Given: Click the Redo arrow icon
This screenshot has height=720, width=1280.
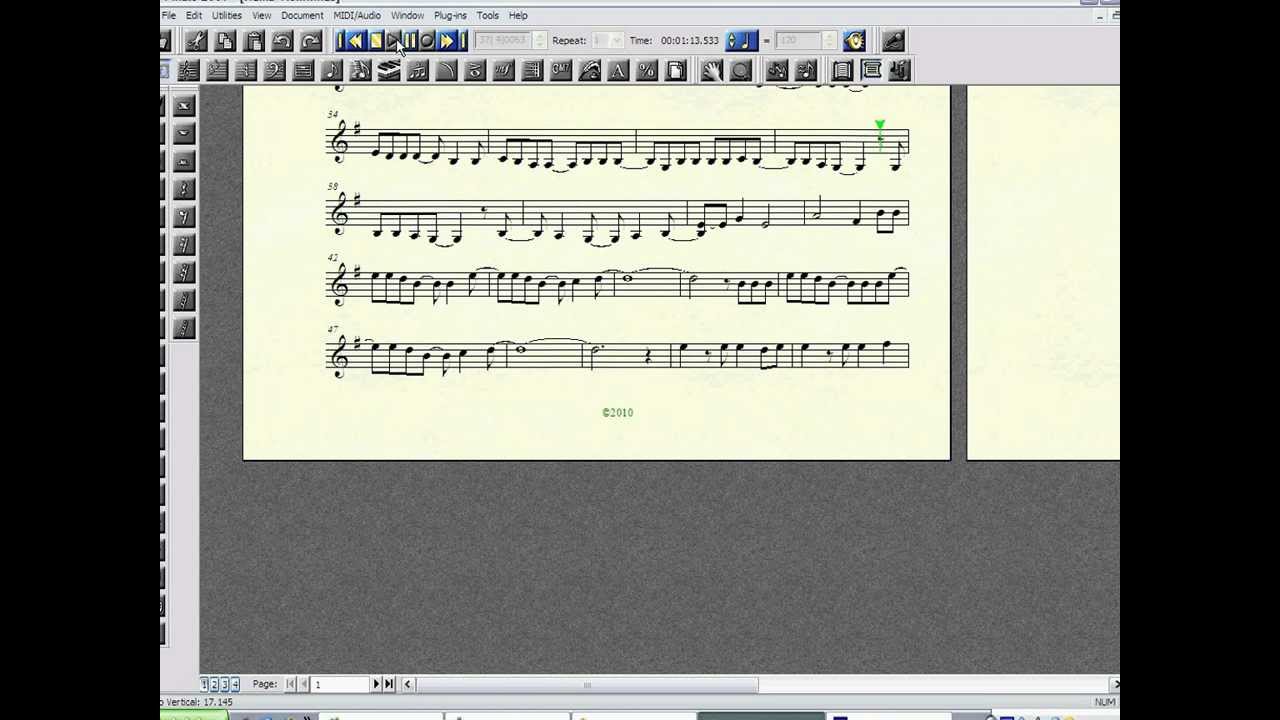Looking at the screenshot, I should [311, 41].
